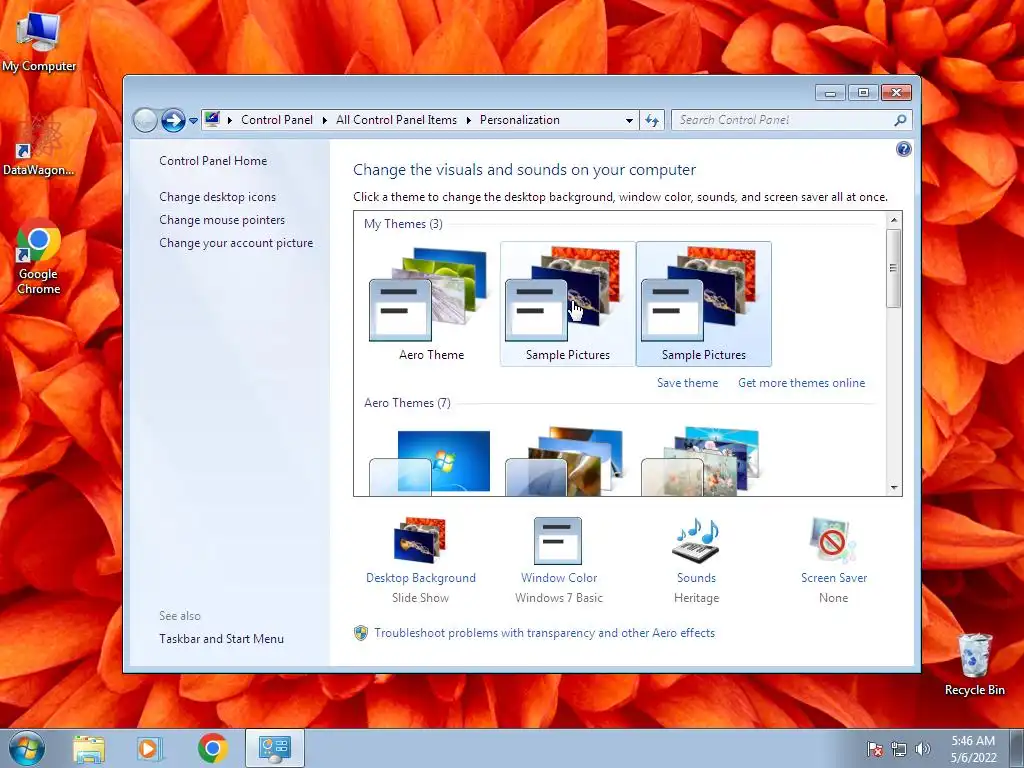This screenshot has width=1024, height=768.
Task: Click the Back navigation arrow button
Action: tap(145, 120)
